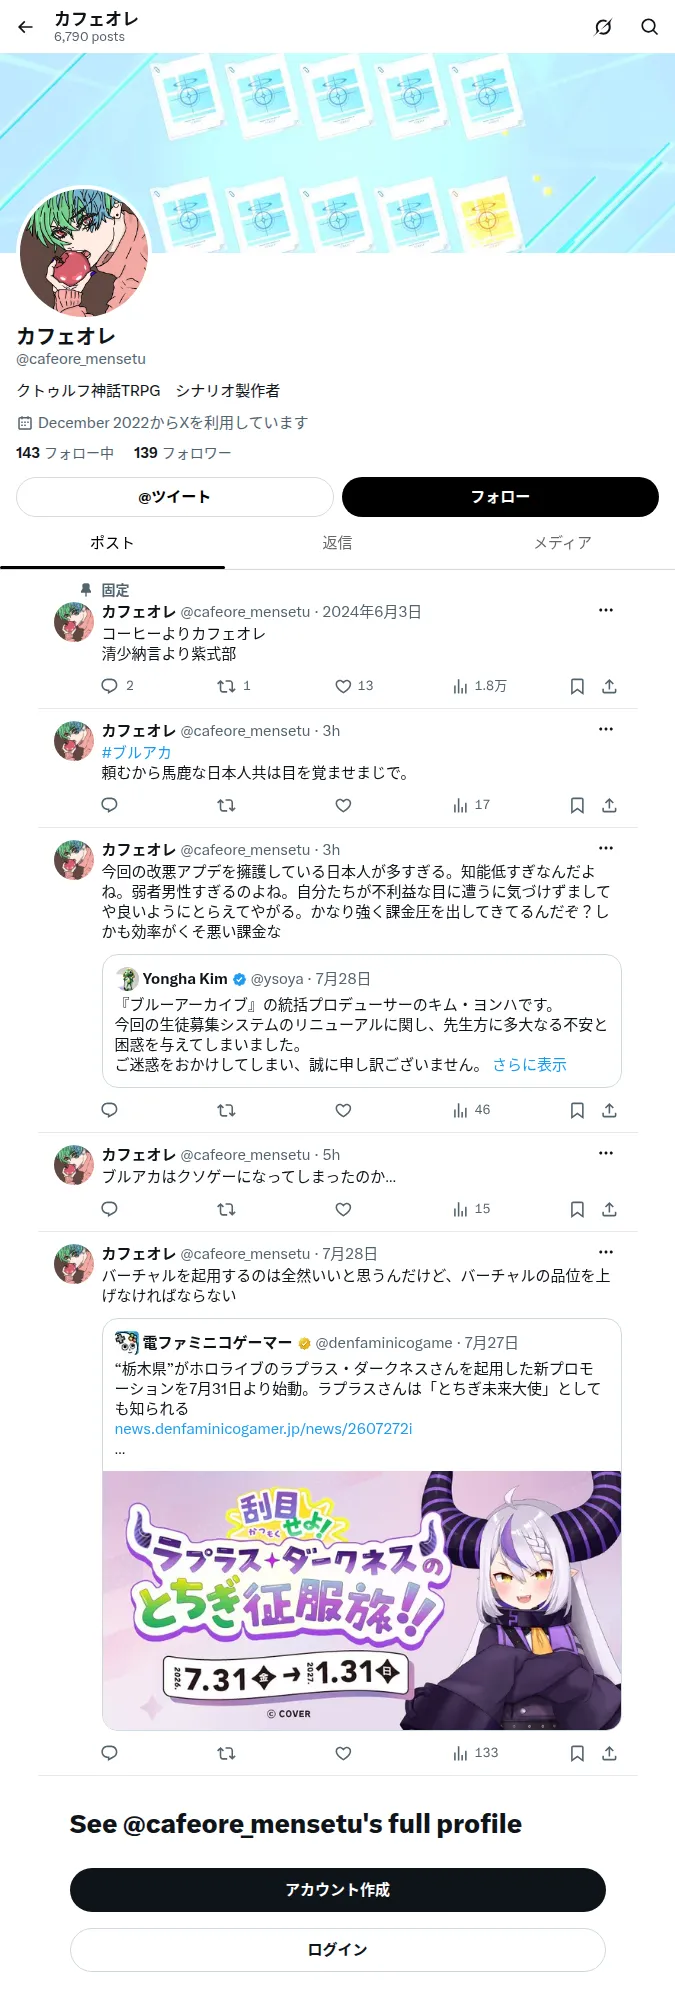Switch to the 返信 tab
Screen dimensions: 675x2004
(x=337, y=543)
